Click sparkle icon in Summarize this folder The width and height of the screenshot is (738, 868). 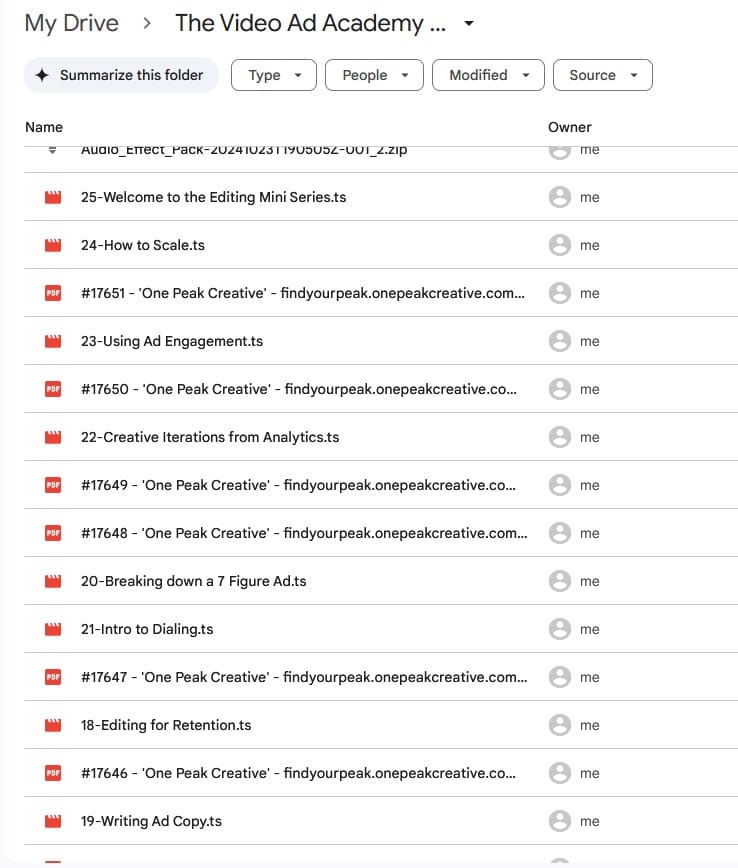pos(42,75)
